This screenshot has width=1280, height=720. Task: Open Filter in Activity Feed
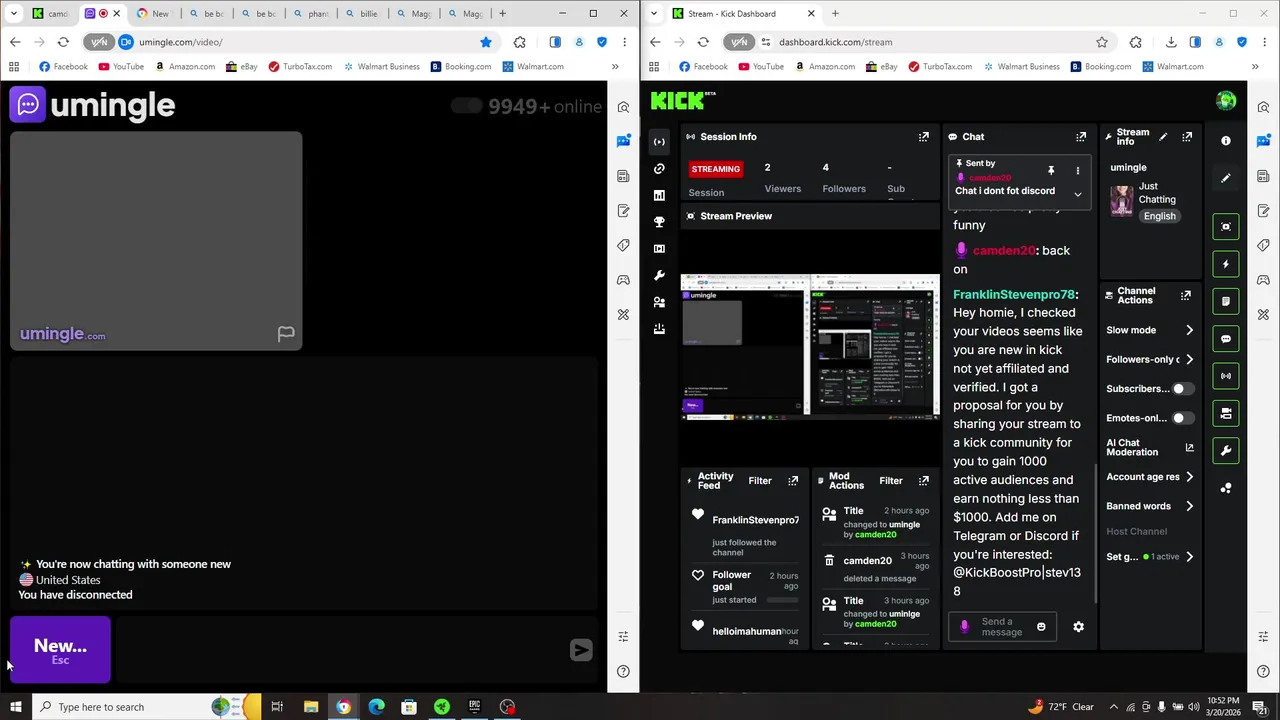point(760,481)
